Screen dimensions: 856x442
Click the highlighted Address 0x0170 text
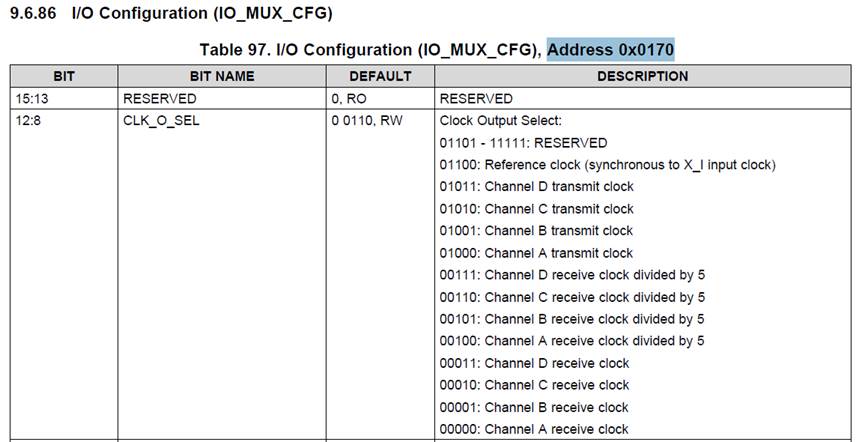tap(611, 50)
